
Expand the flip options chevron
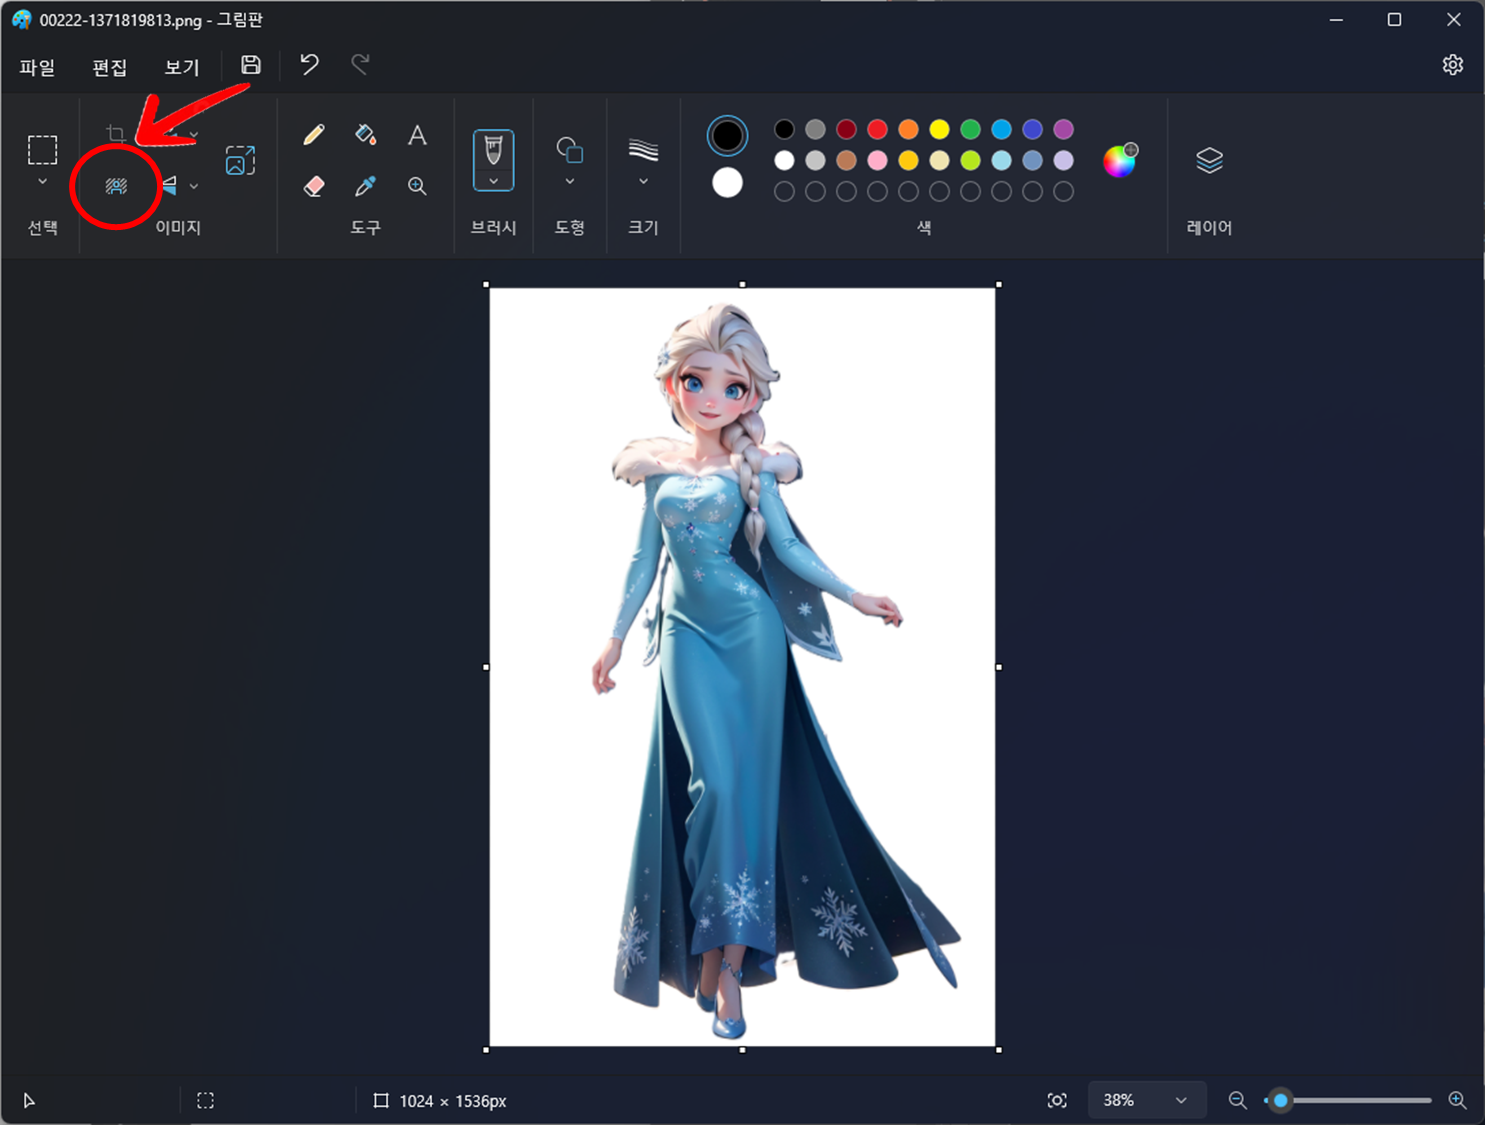[194, 186]
